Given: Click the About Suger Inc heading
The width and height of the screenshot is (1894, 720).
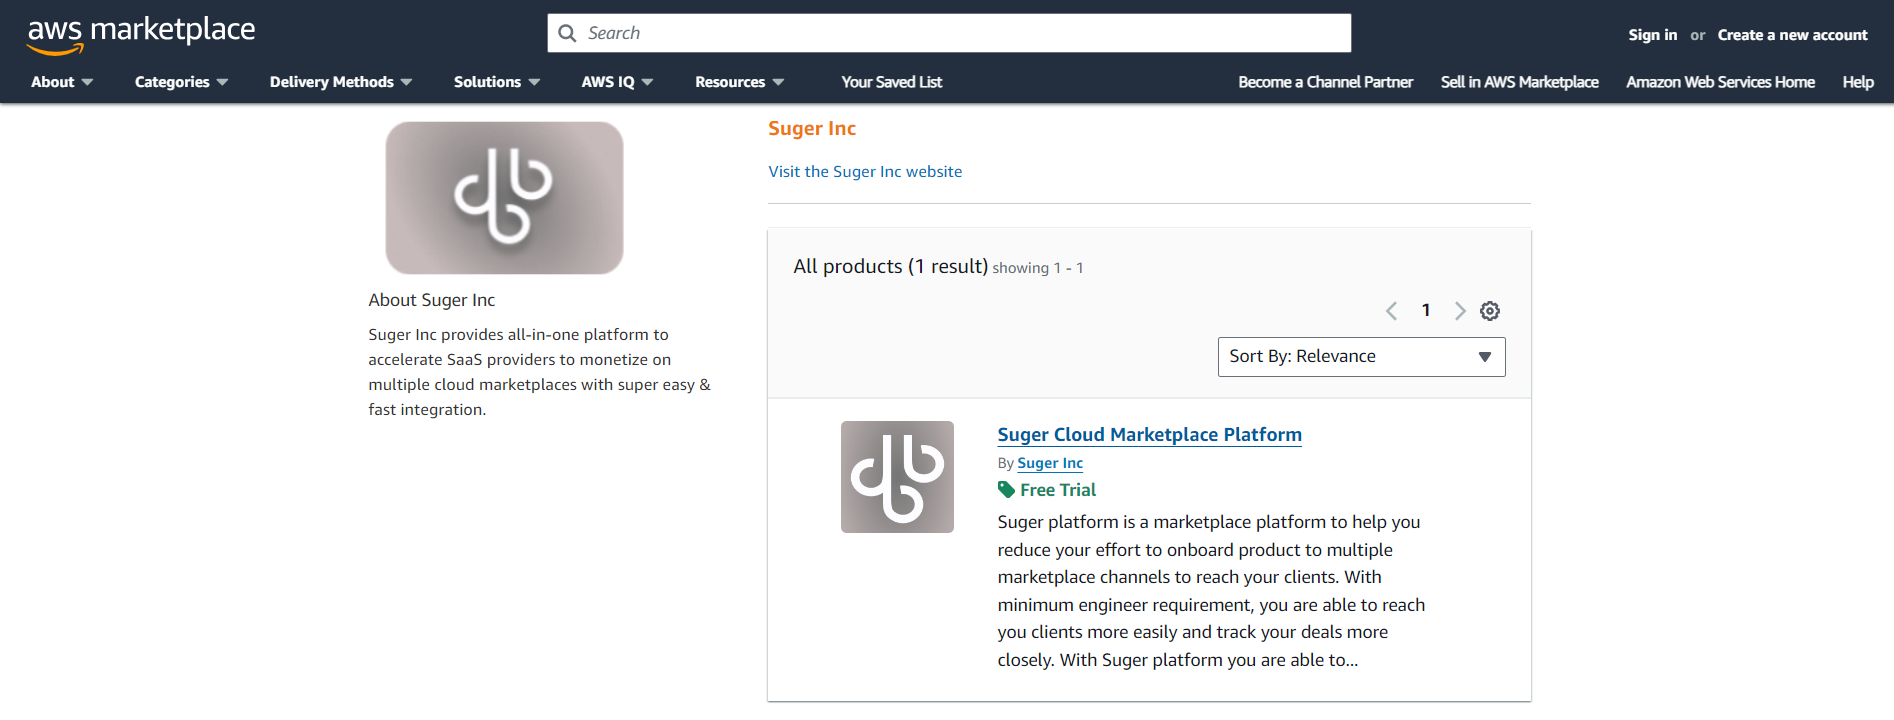Looking at the screenshot, I should coord(431,300).
